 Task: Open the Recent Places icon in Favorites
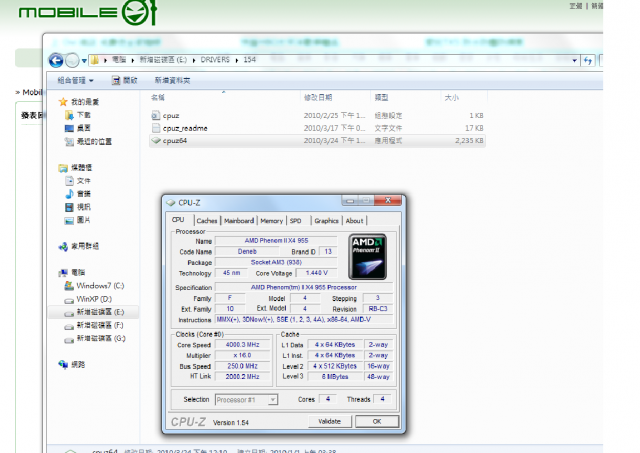(x=69, y=142)
